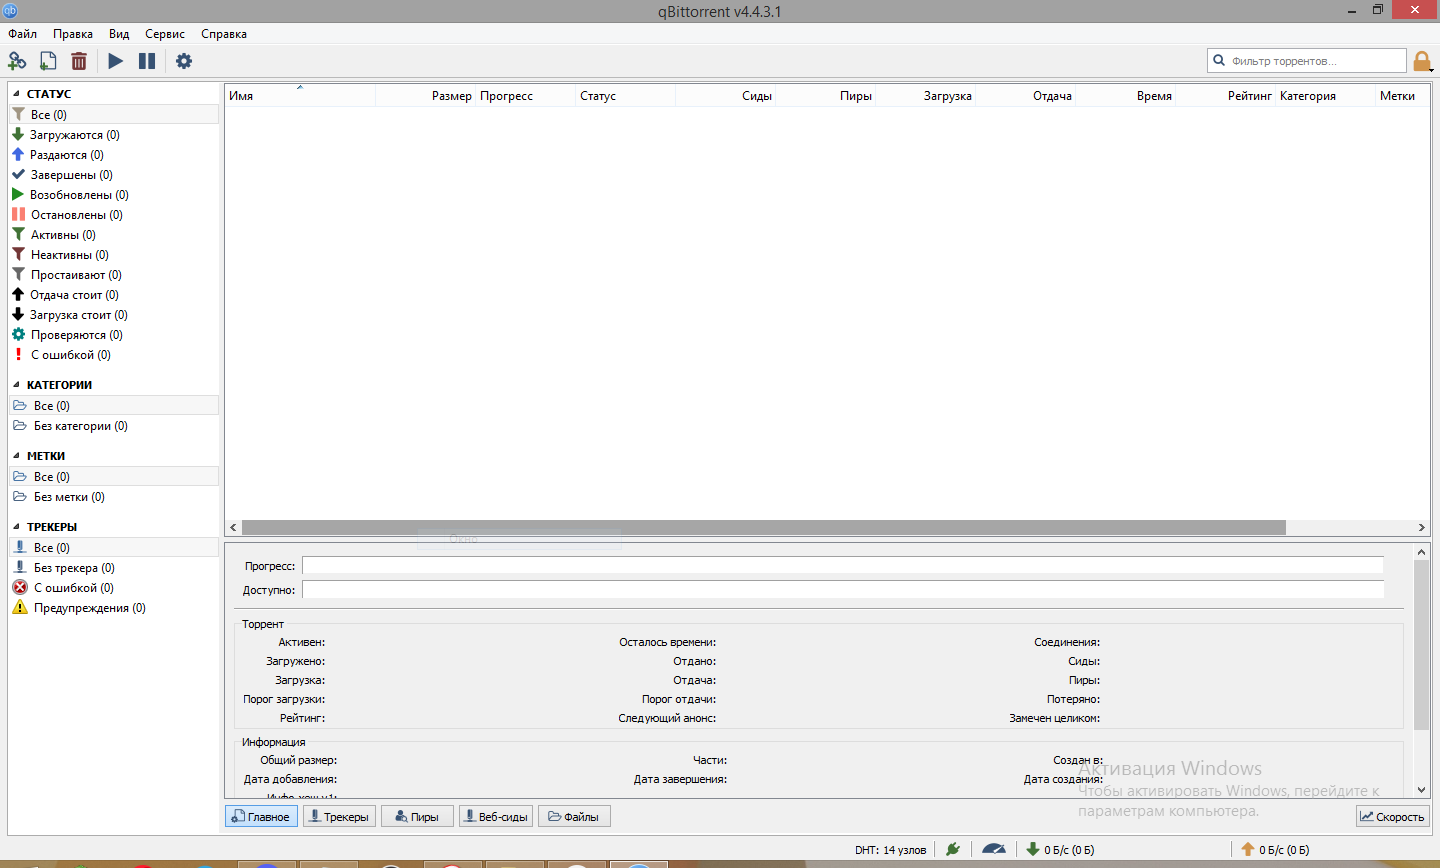Filter by Активны (0) status
Image resolution: width=1440 pixels, height=868 pixels.
[x=114, y=235]
